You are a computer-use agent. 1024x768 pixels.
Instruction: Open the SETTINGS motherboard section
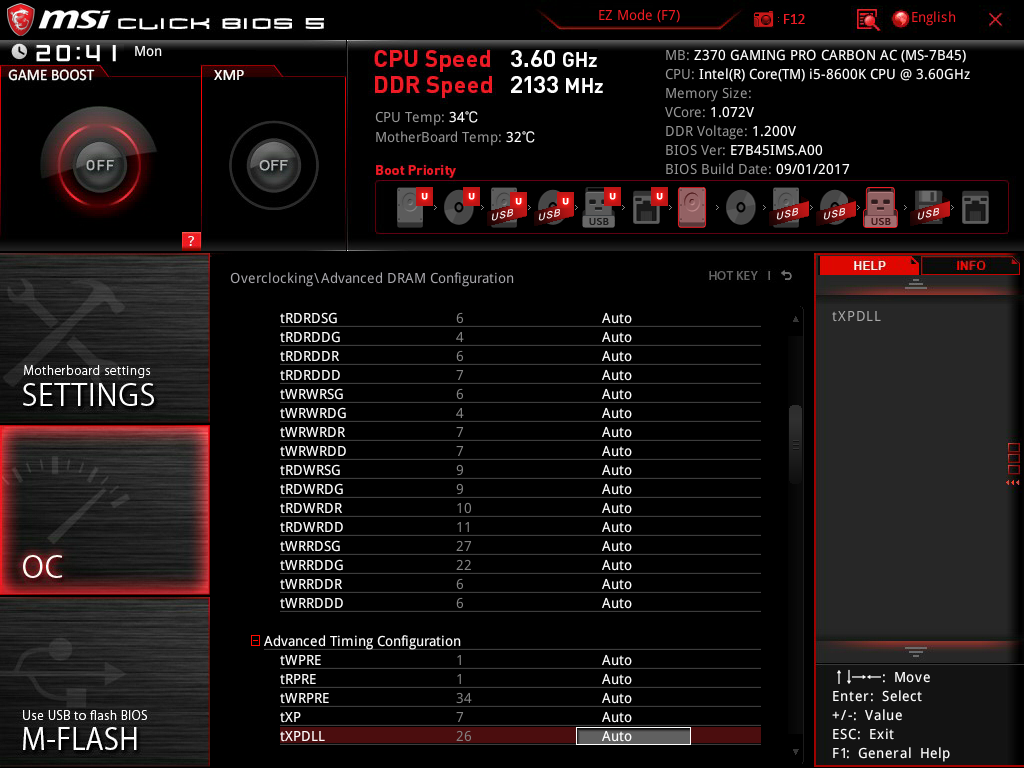click(x=104, y=338)
